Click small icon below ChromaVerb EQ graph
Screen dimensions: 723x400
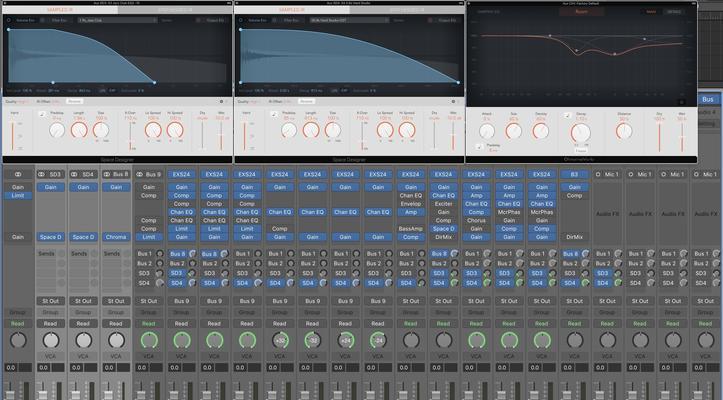pos(682,102)
